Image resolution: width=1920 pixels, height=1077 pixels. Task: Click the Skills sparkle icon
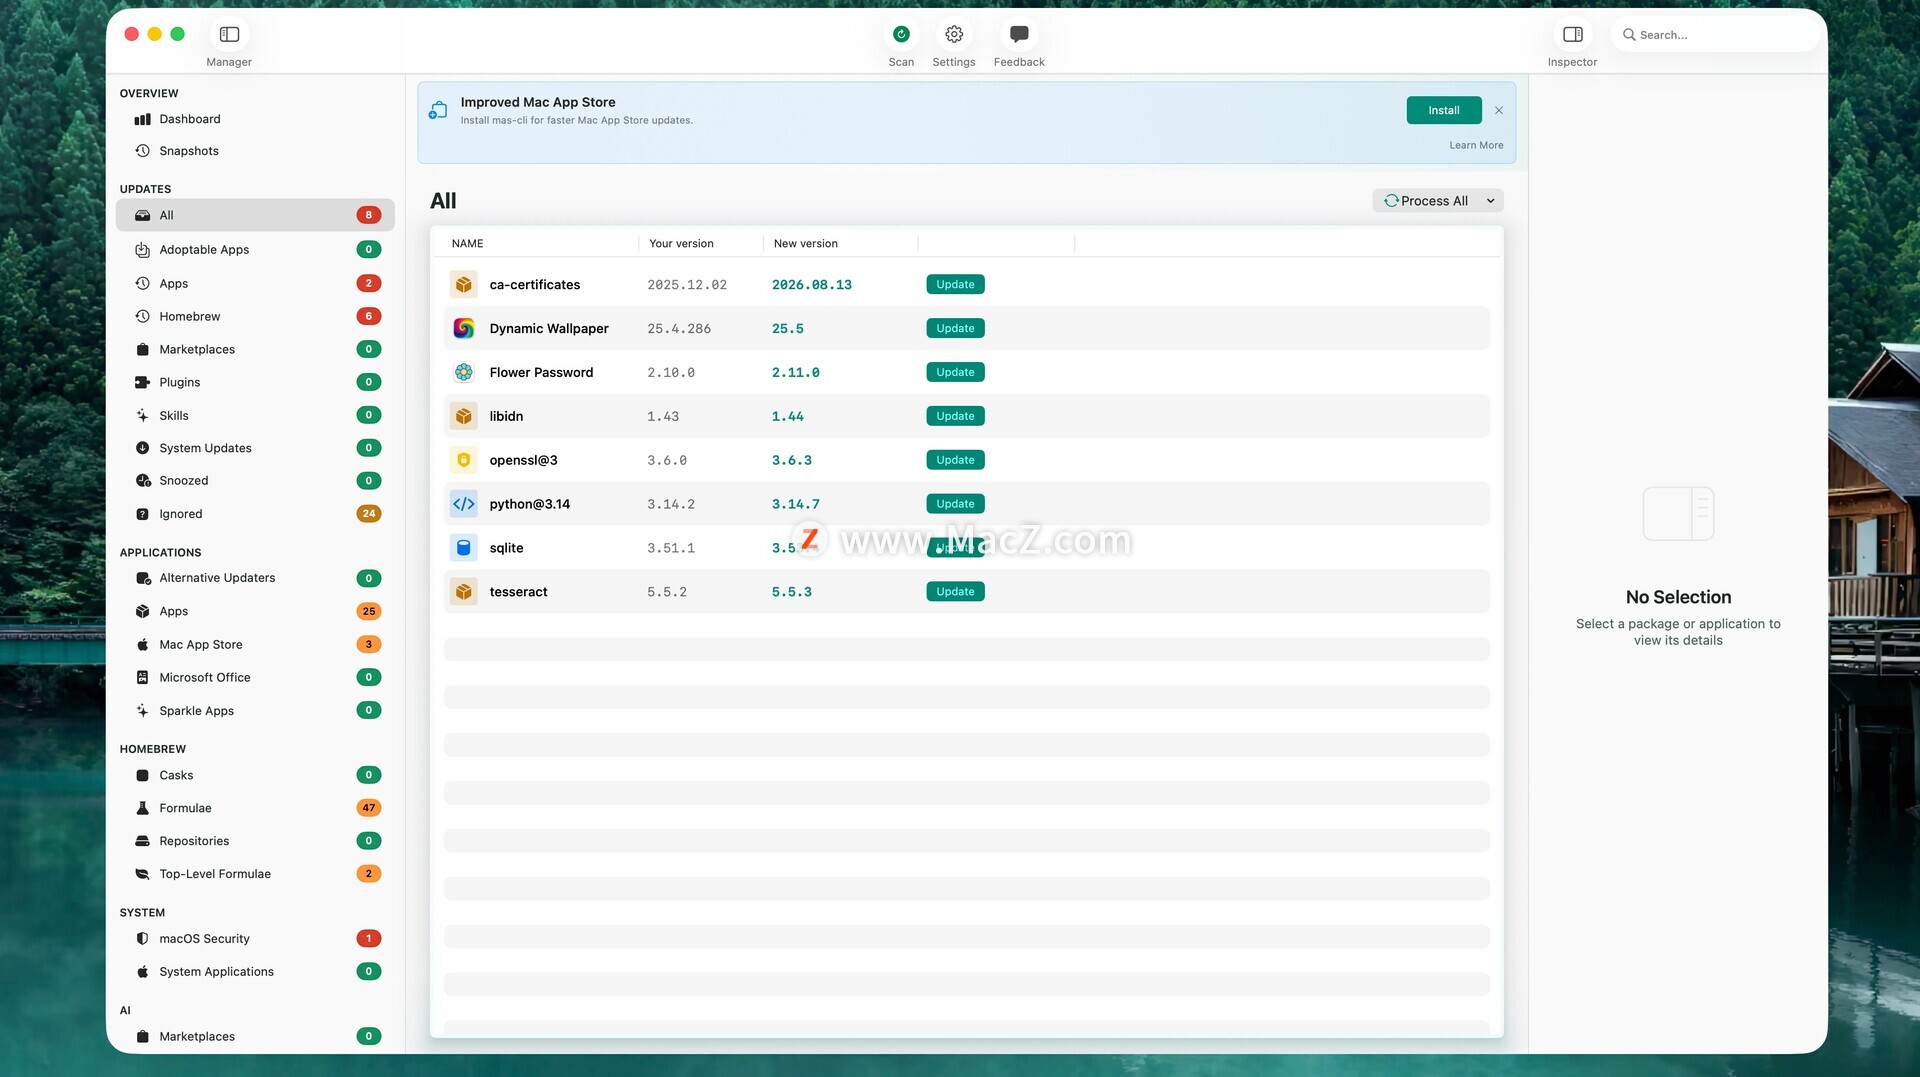click(x=142, y=416)
